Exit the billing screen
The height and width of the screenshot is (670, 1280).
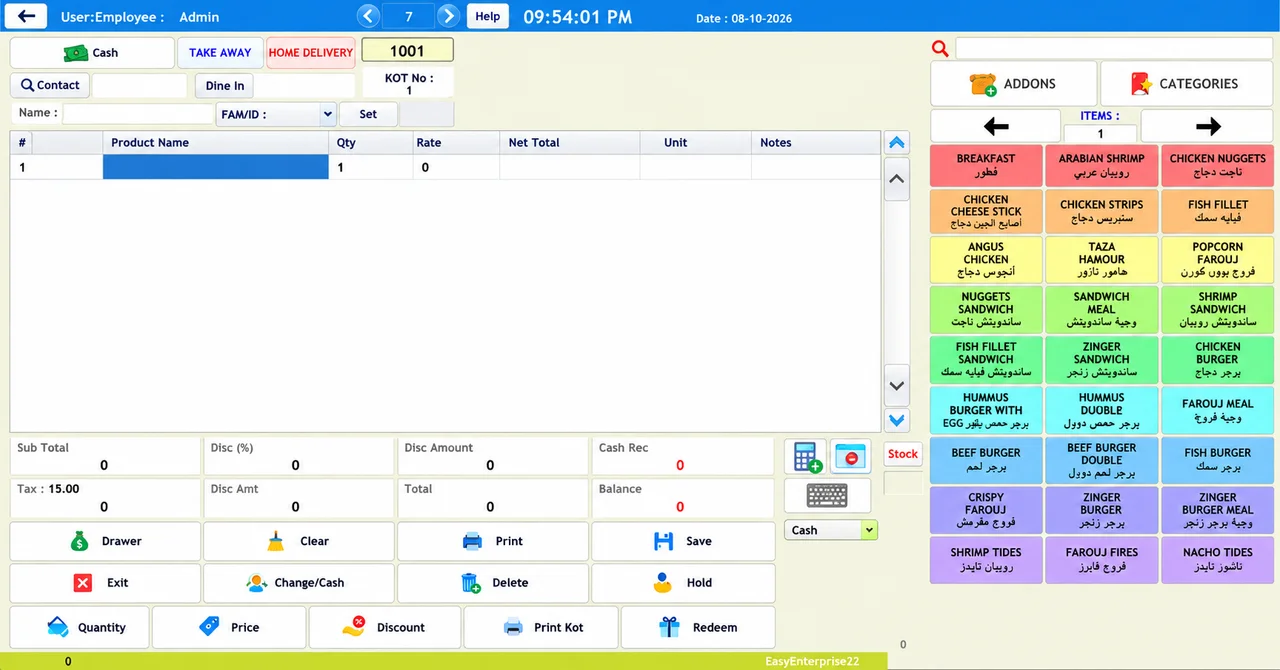point(105,583)
